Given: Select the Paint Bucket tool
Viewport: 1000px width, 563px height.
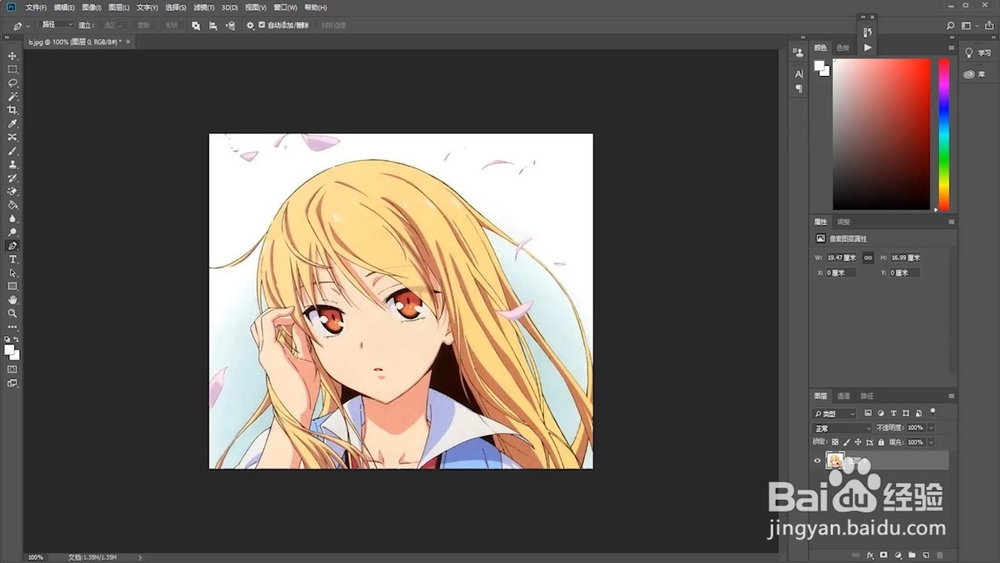Looking at the screenshot, I should (x=12, y=205).
